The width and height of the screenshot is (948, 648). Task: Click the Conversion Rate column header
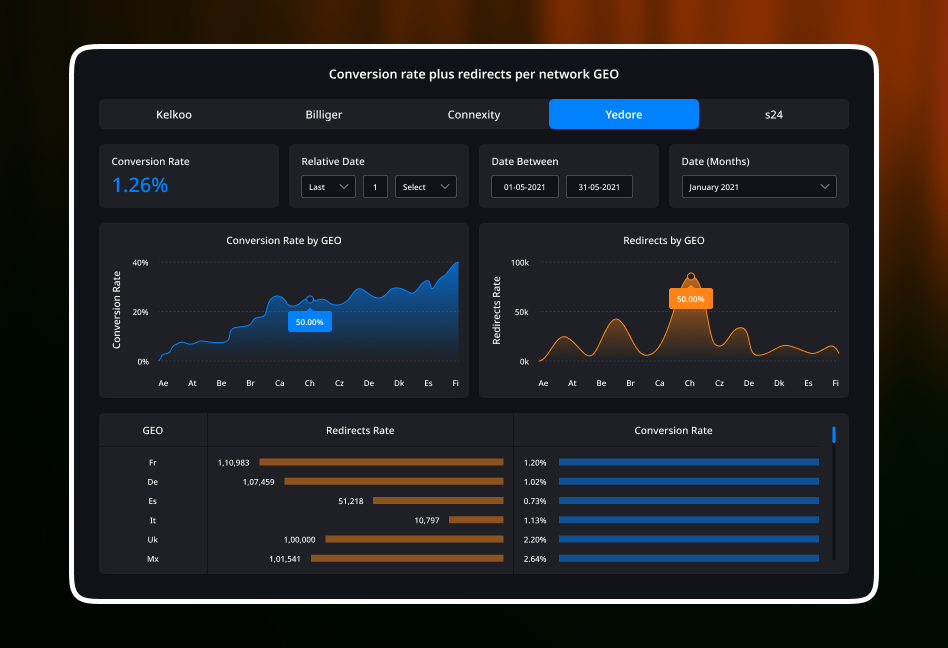[673, 430]
